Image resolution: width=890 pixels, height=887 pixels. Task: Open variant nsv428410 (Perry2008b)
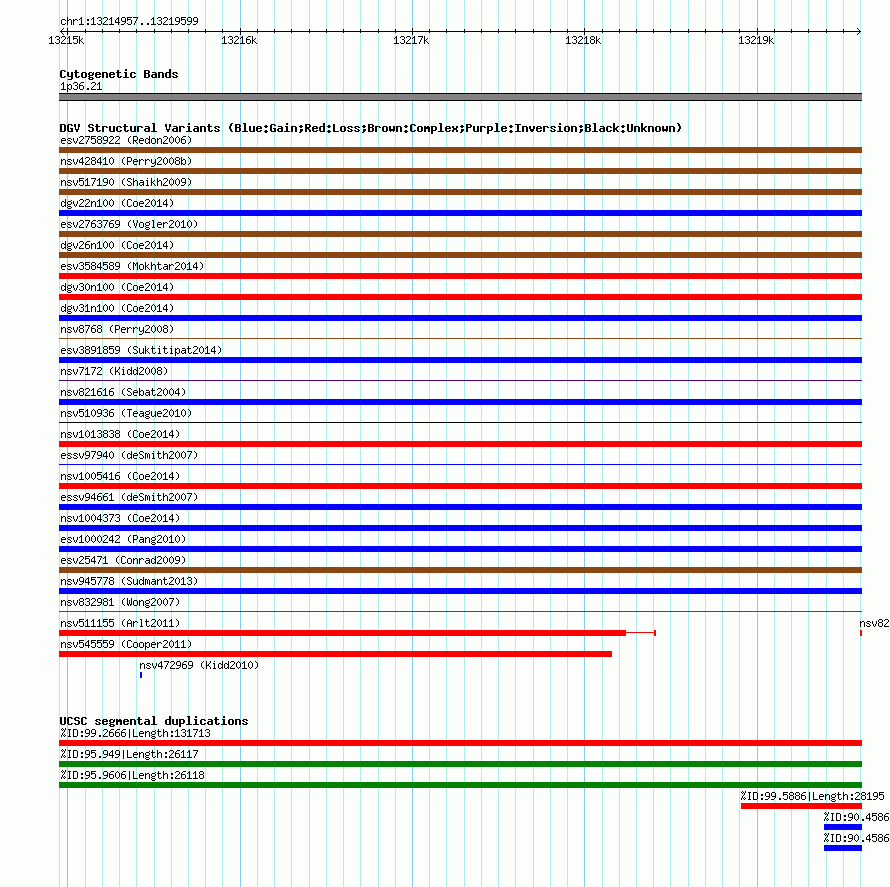point(126,161)
